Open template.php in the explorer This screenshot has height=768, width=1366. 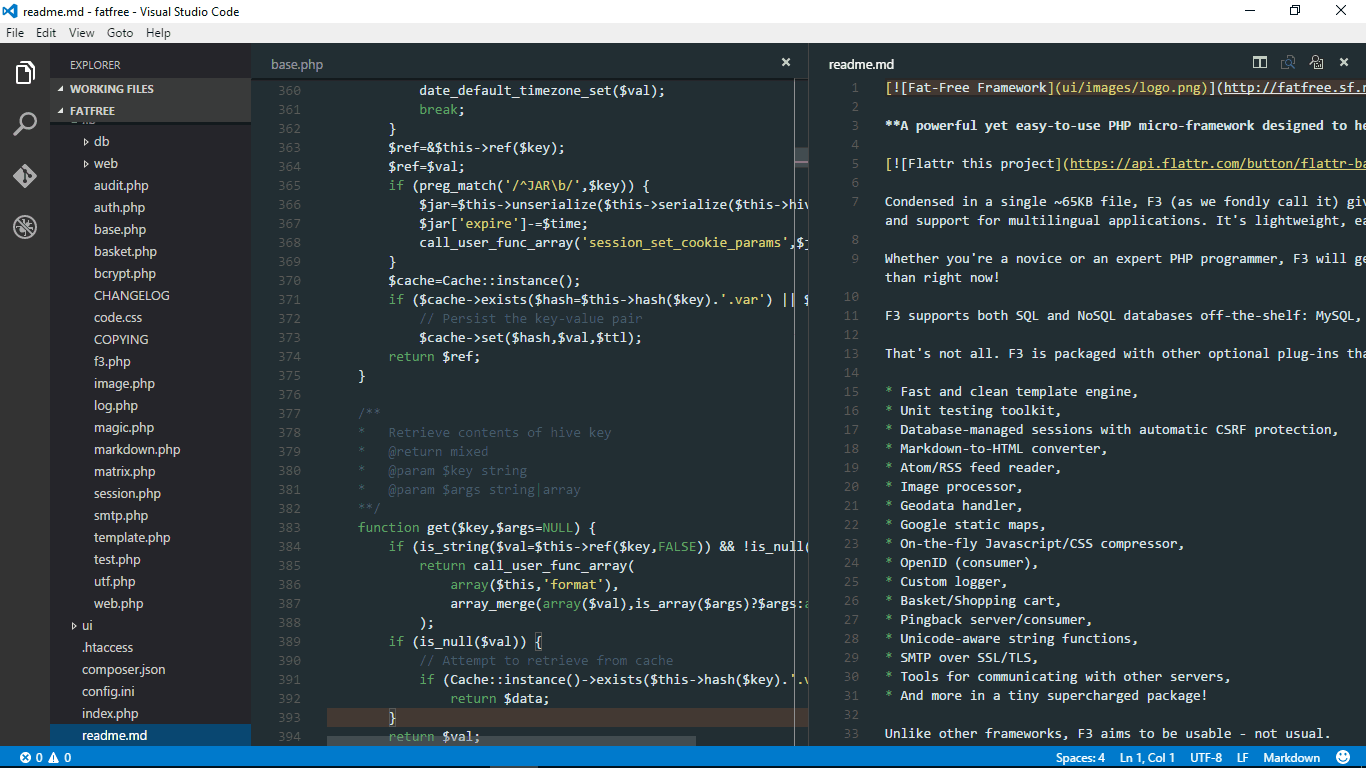[x=132, y=538]
